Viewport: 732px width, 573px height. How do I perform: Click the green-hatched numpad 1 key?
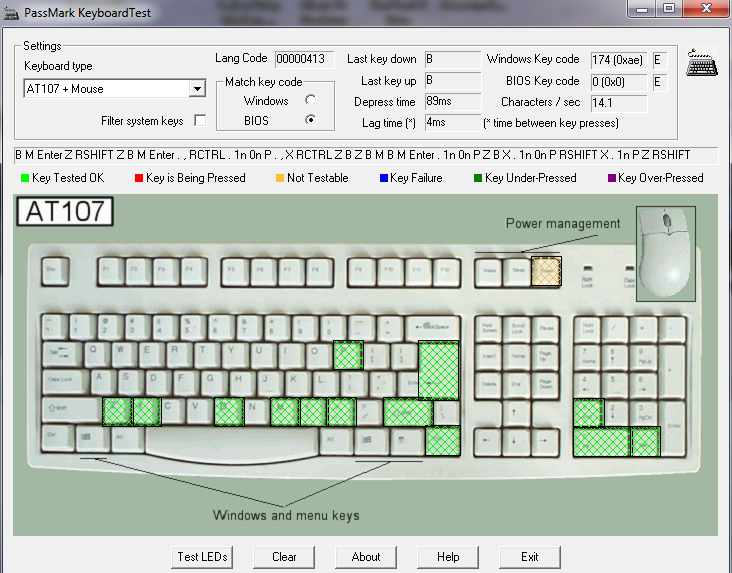(588, 413)
